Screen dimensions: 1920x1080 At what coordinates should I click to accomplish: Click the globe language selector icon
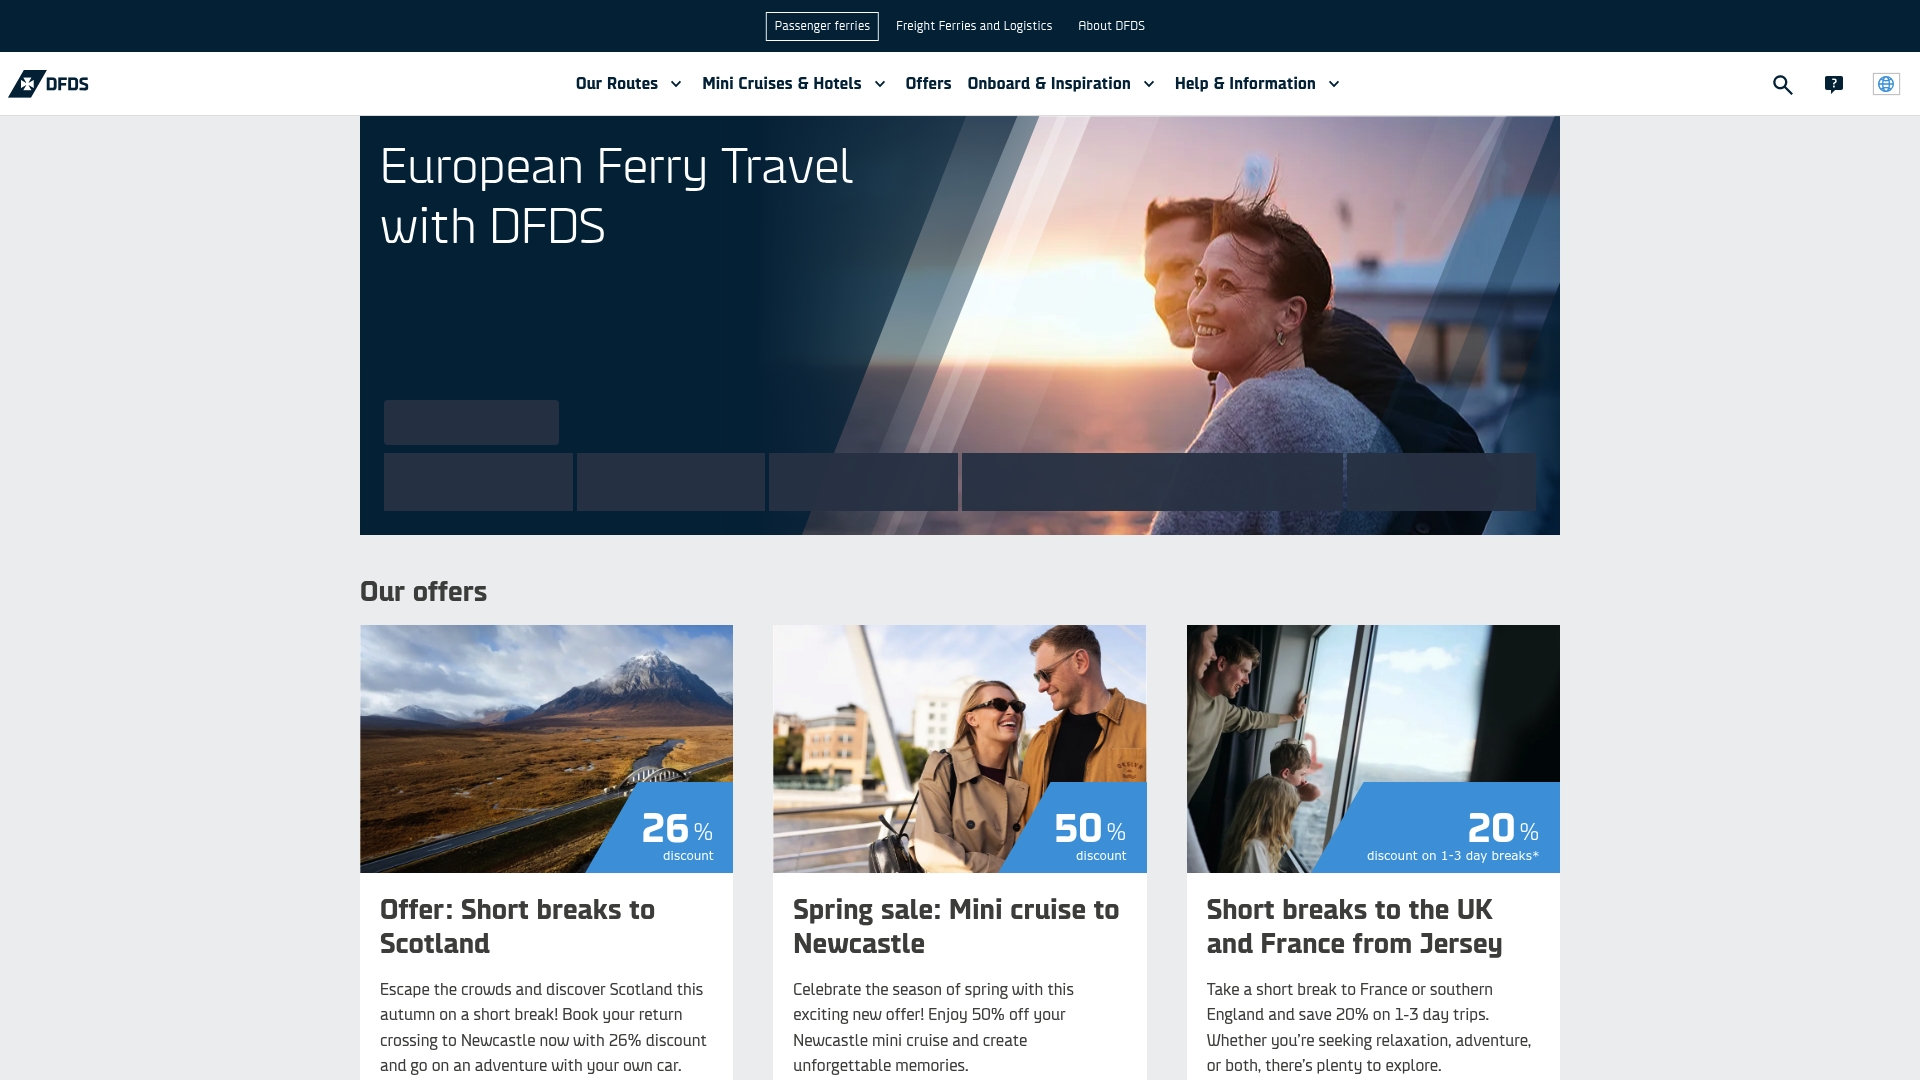coord(1886,84)
